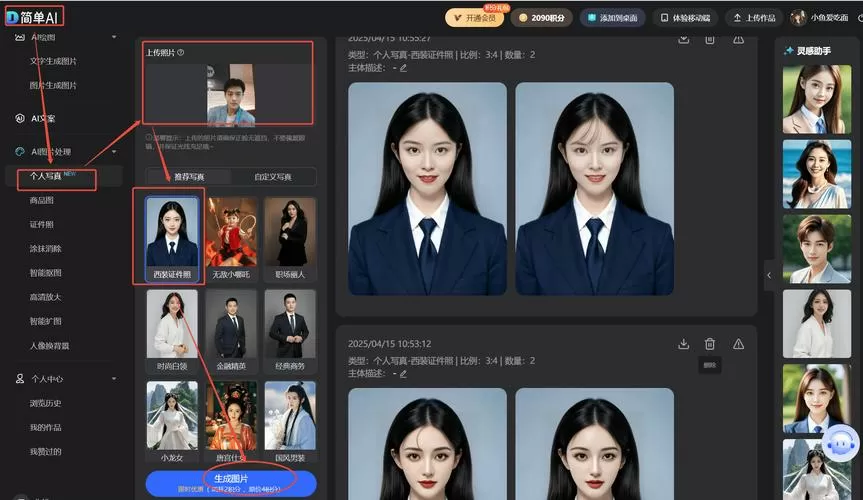
Task: Open 浏览历史 in the sidebar
Action: click(45, 403)
